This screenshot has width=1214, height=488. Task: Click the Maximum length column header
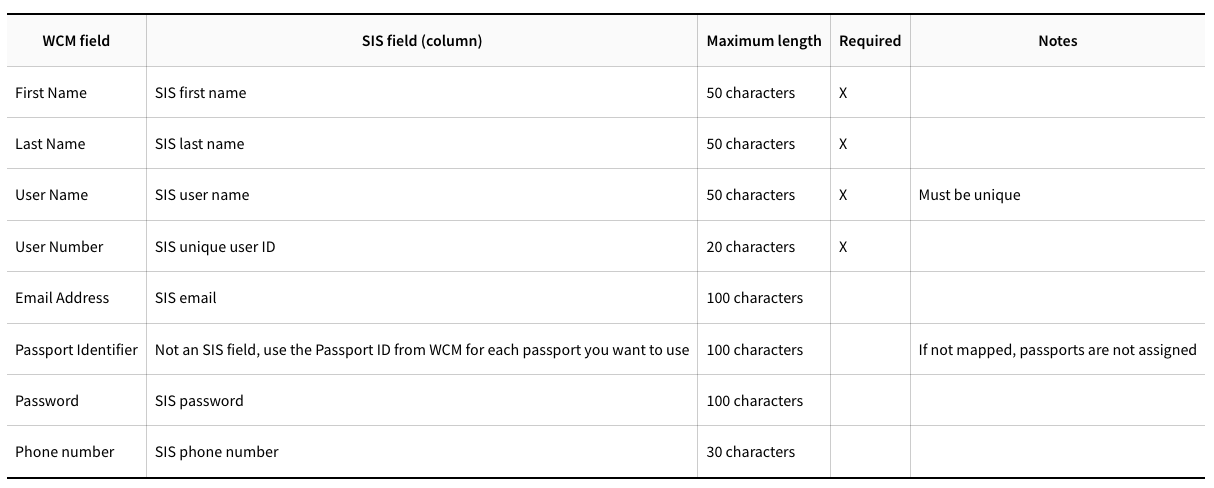[764, 41]
